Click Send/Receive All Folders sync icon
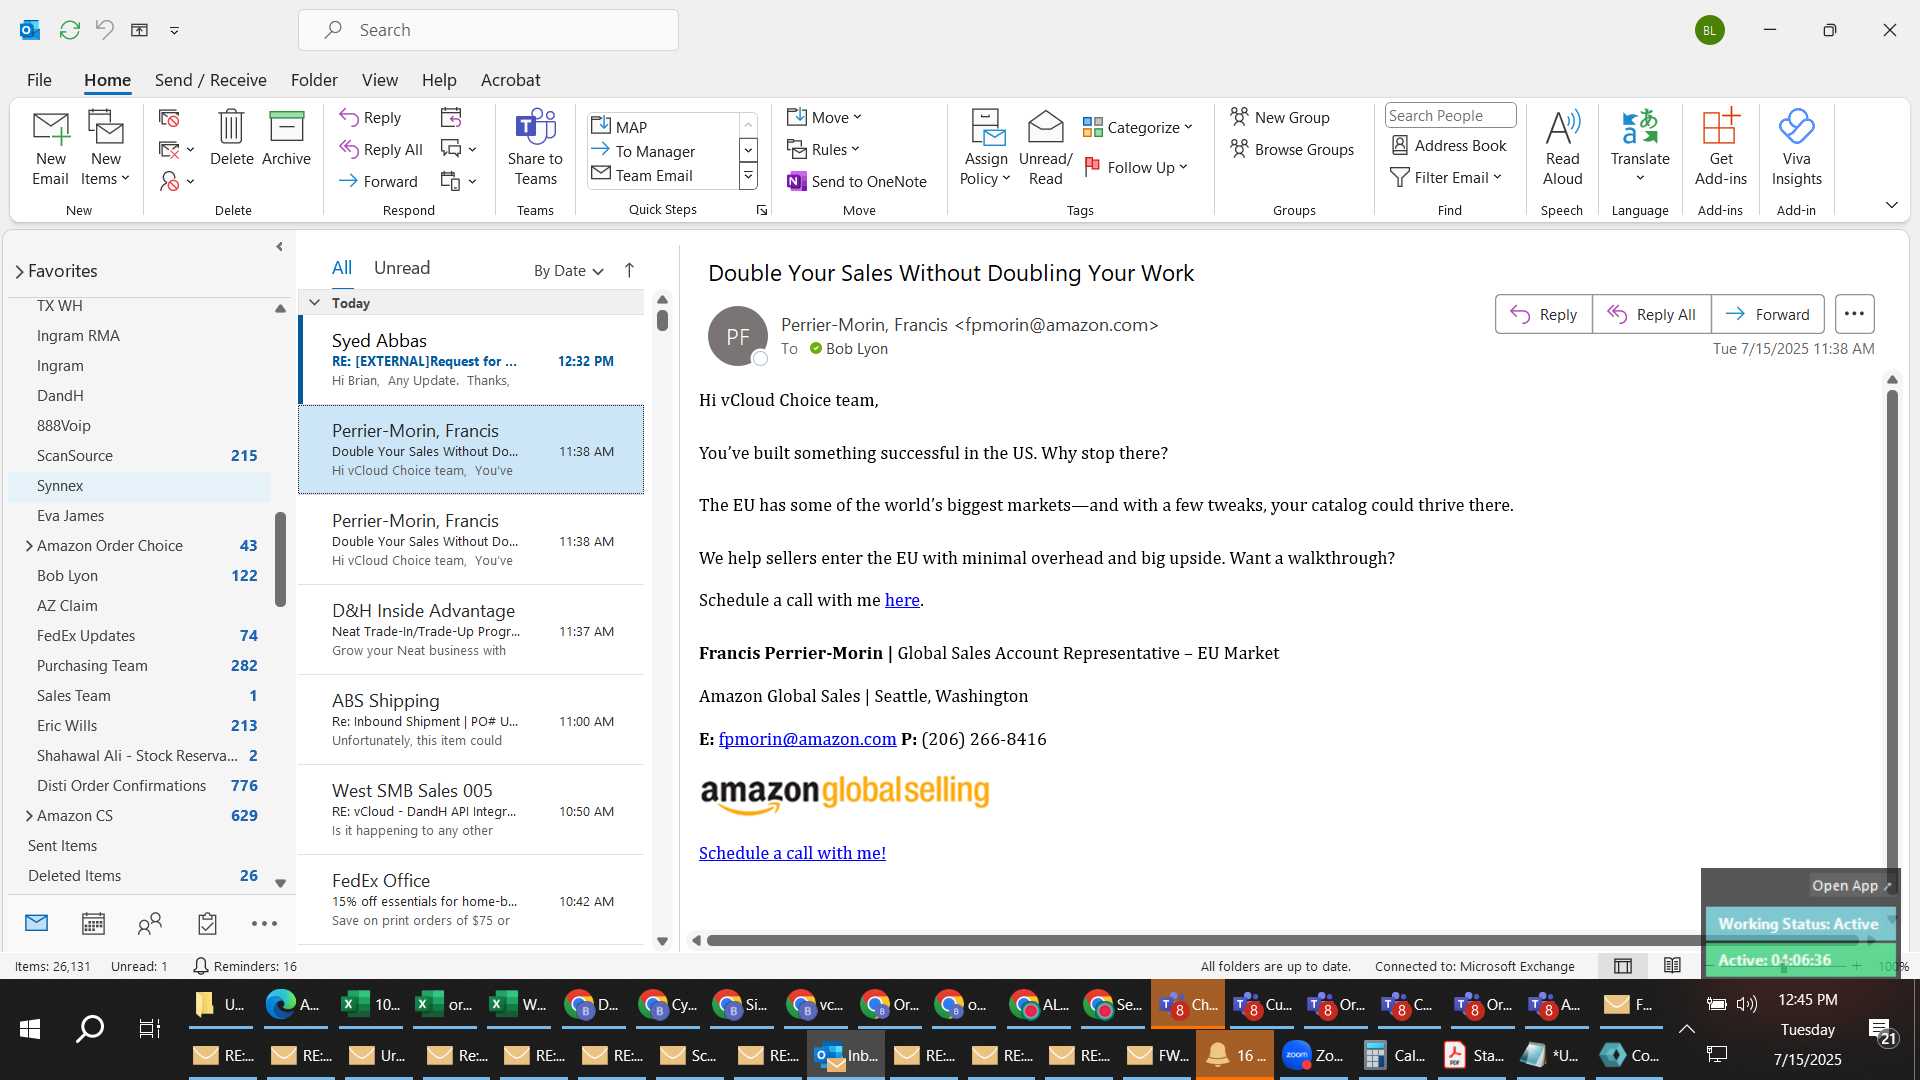The height and width of the screenshot is (1080, 1920). pyautogui.click(x=69, y=30)
